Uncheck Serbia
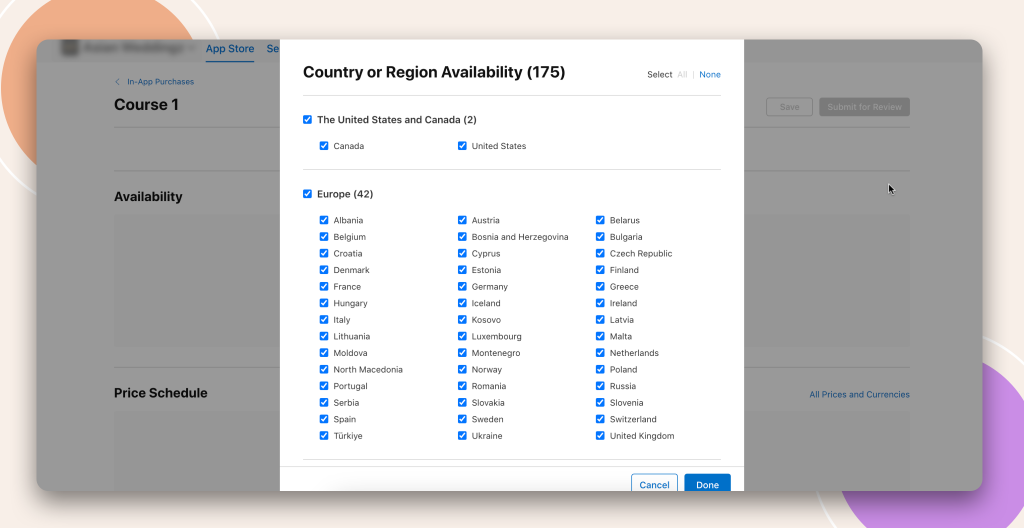The width and height of the screenshot is (1024, 528). [x=324, y=403]
